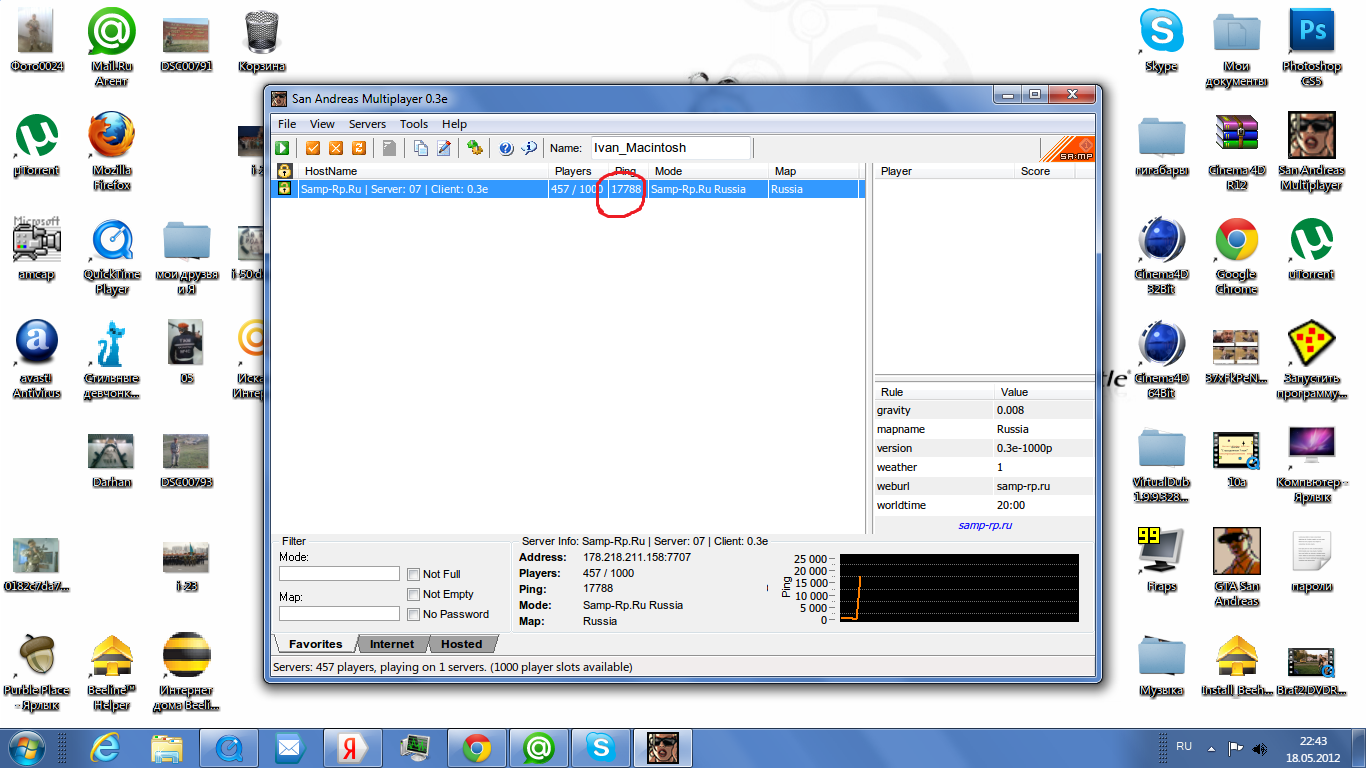This screenshot has width=1366, height=768.
Task: Click the orange checkmark Add Server icon
Action: tap(313, 148)
